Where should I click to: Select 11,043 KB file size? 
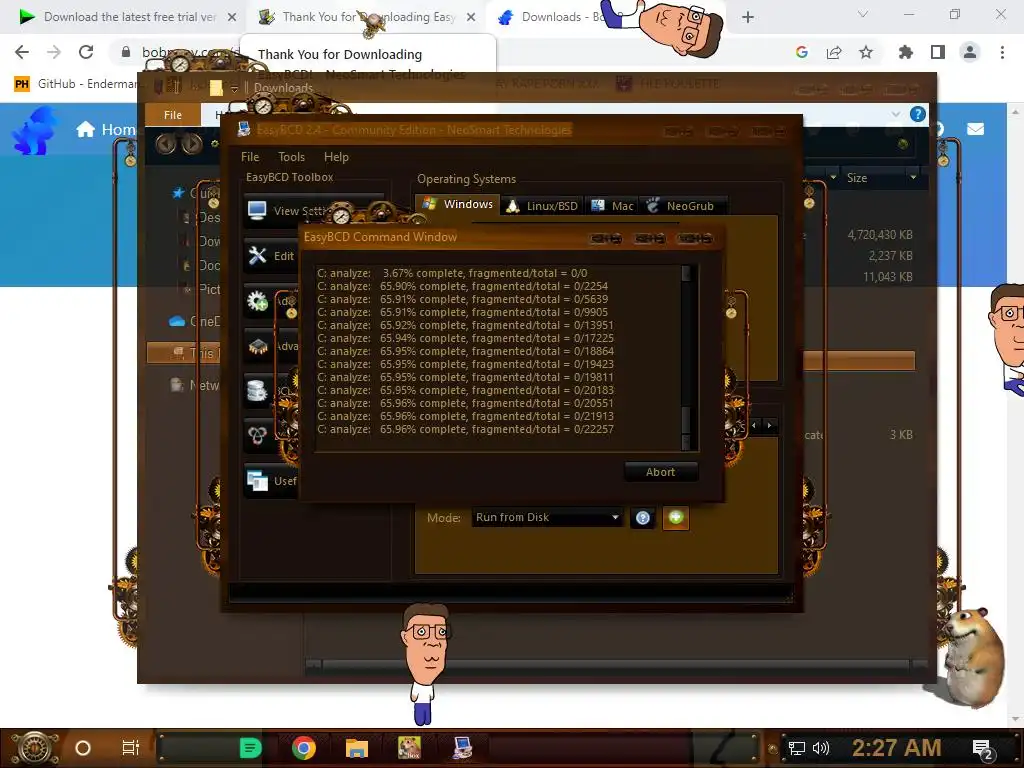pos(888,277)
